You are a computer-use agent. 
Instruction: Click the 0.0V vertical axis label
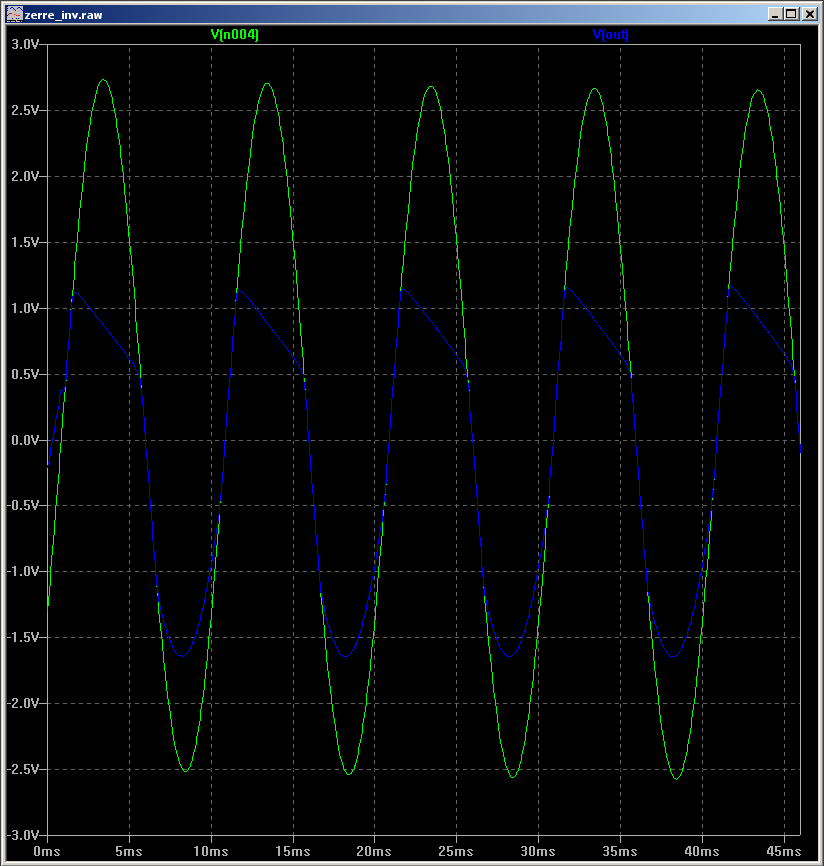pyautogui.click(x=25, y=440)
